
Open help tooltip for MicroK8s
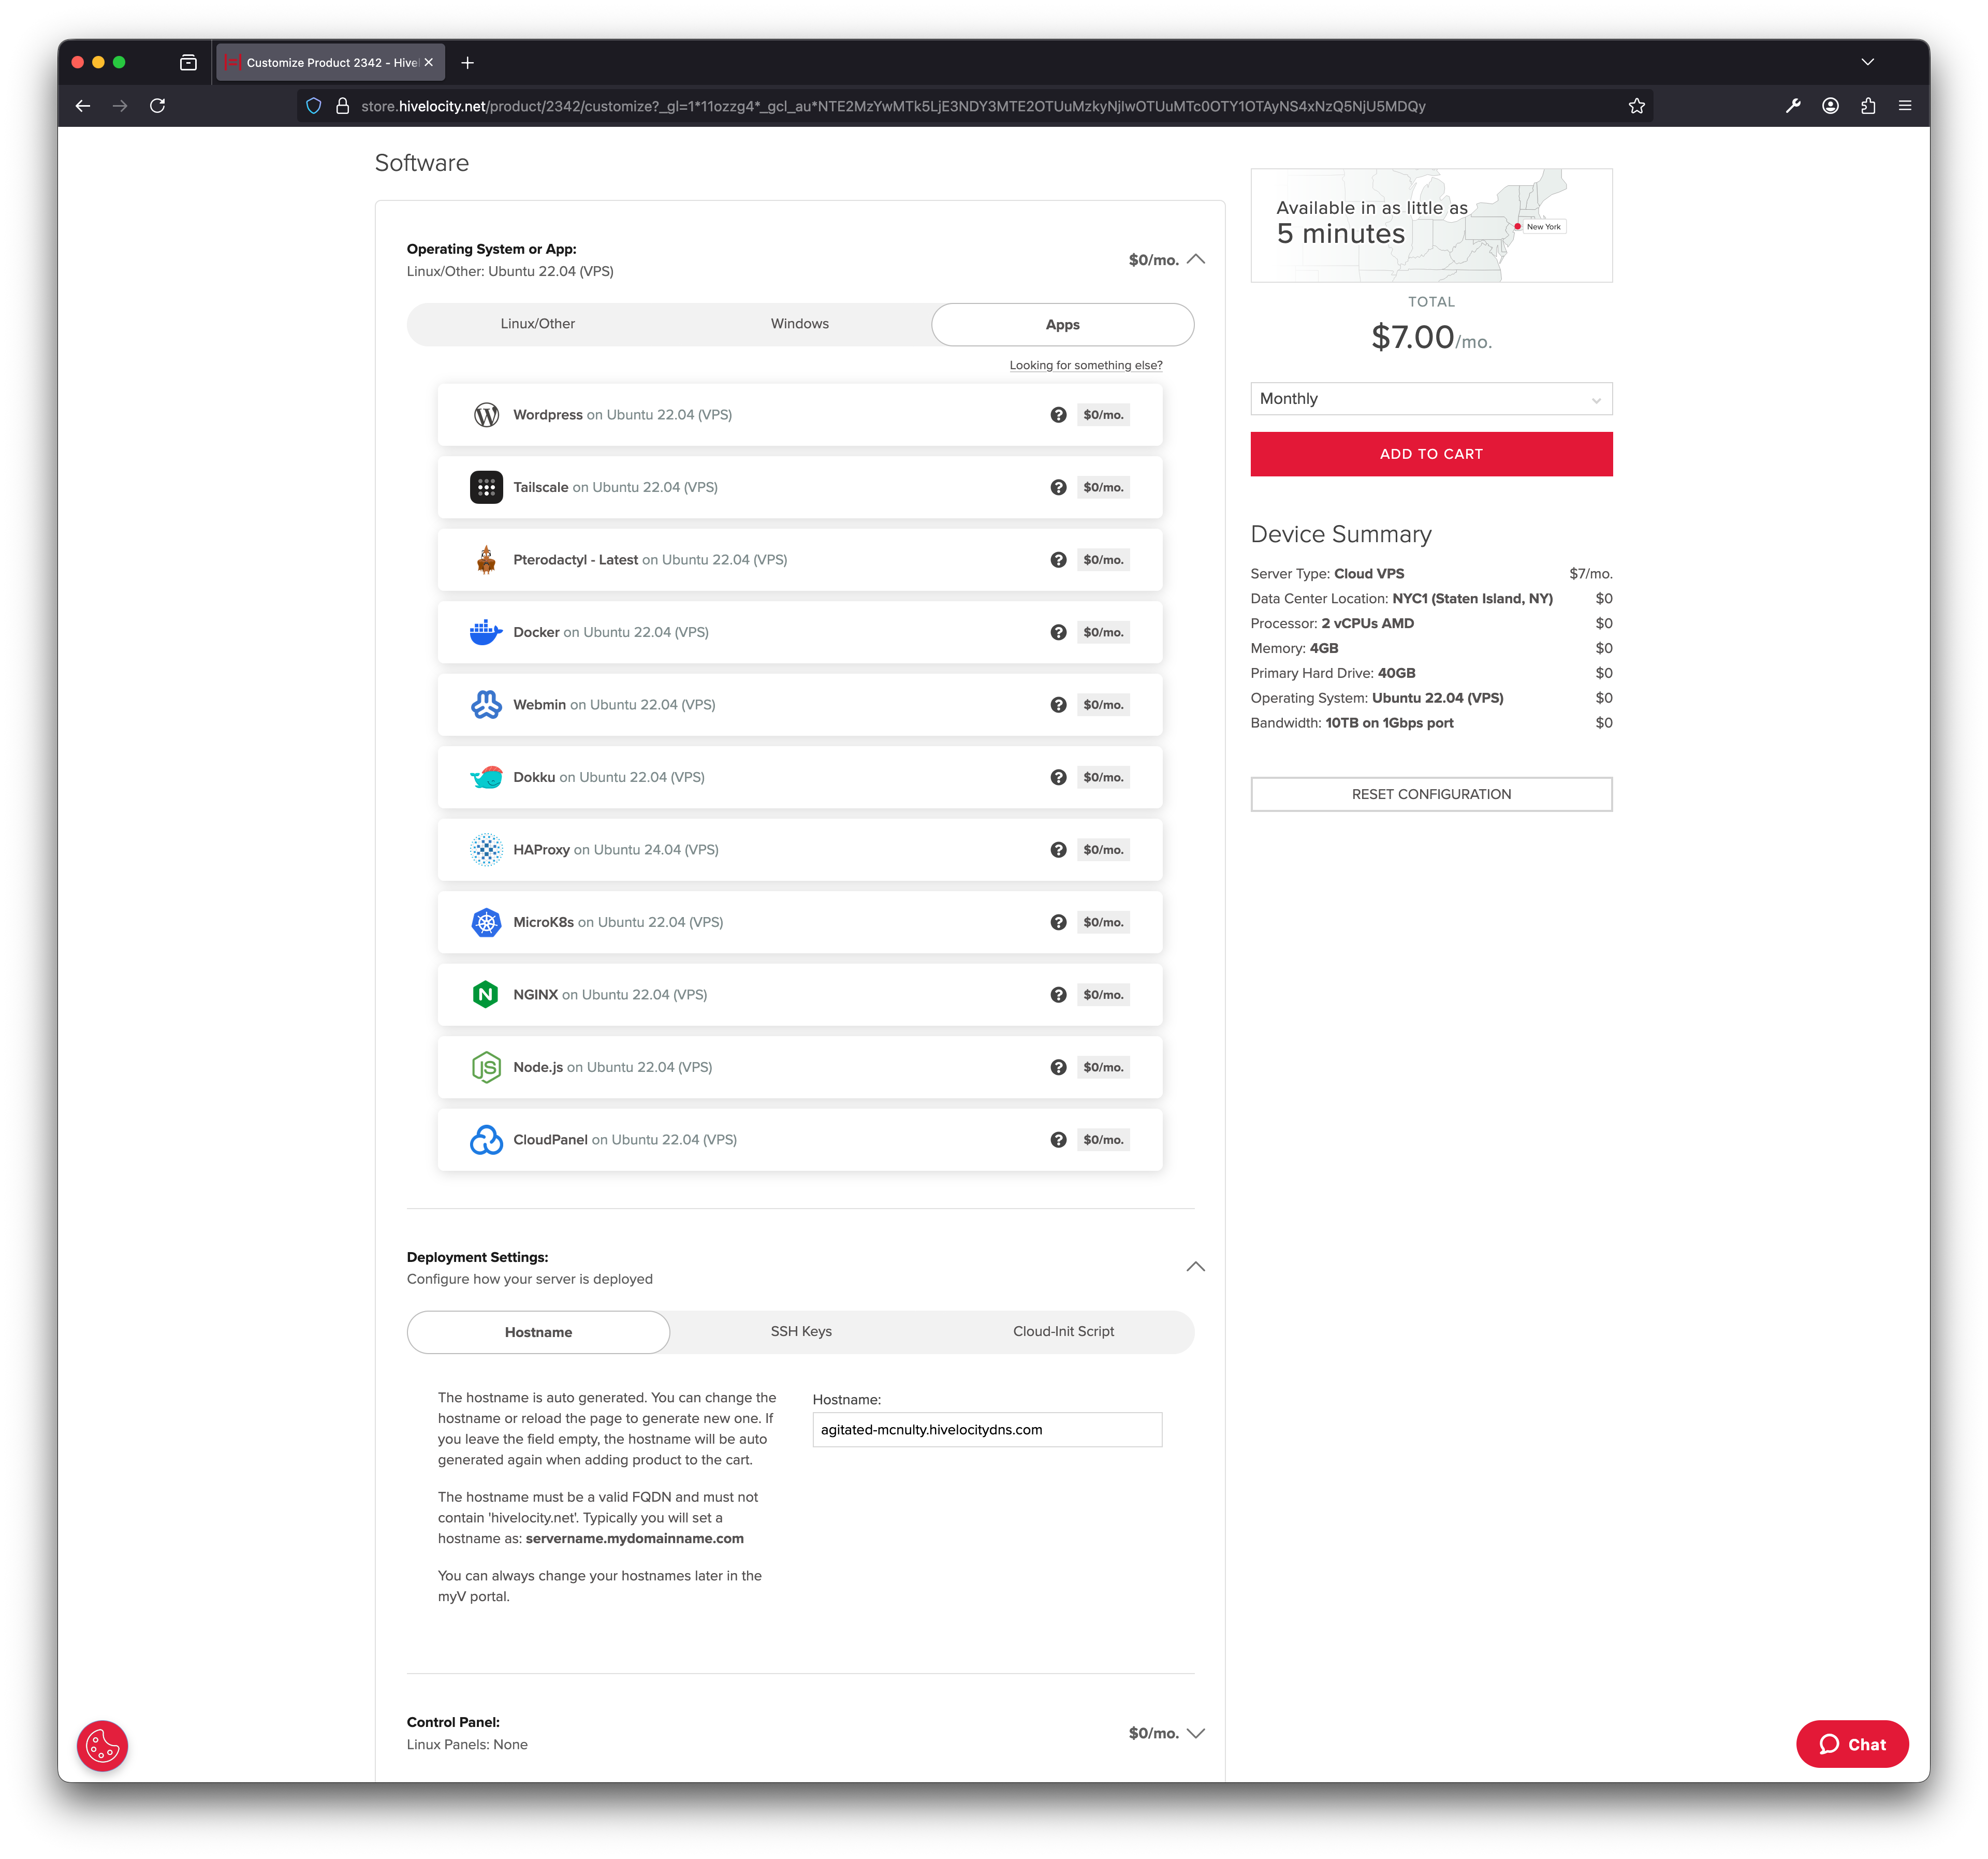point(1058,922)
